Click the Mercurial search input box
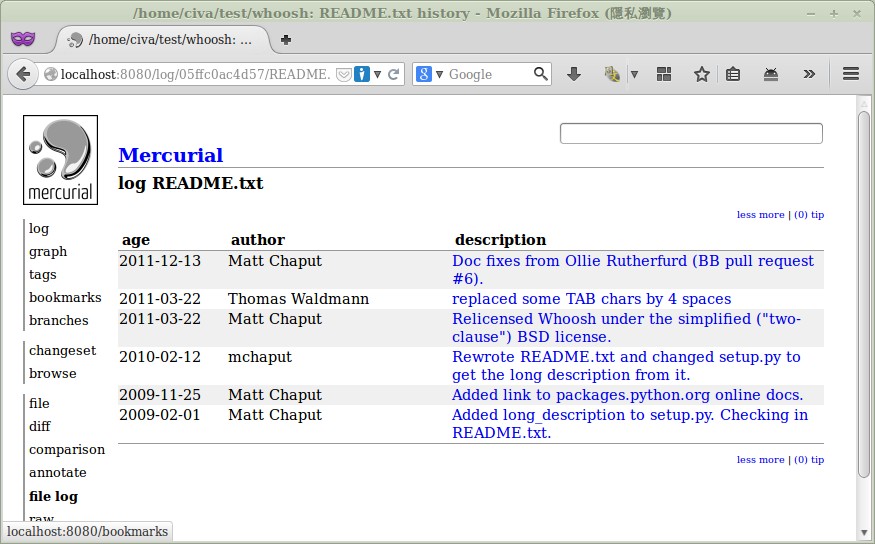This screenshot has width=875, height=544. (691, 133)
